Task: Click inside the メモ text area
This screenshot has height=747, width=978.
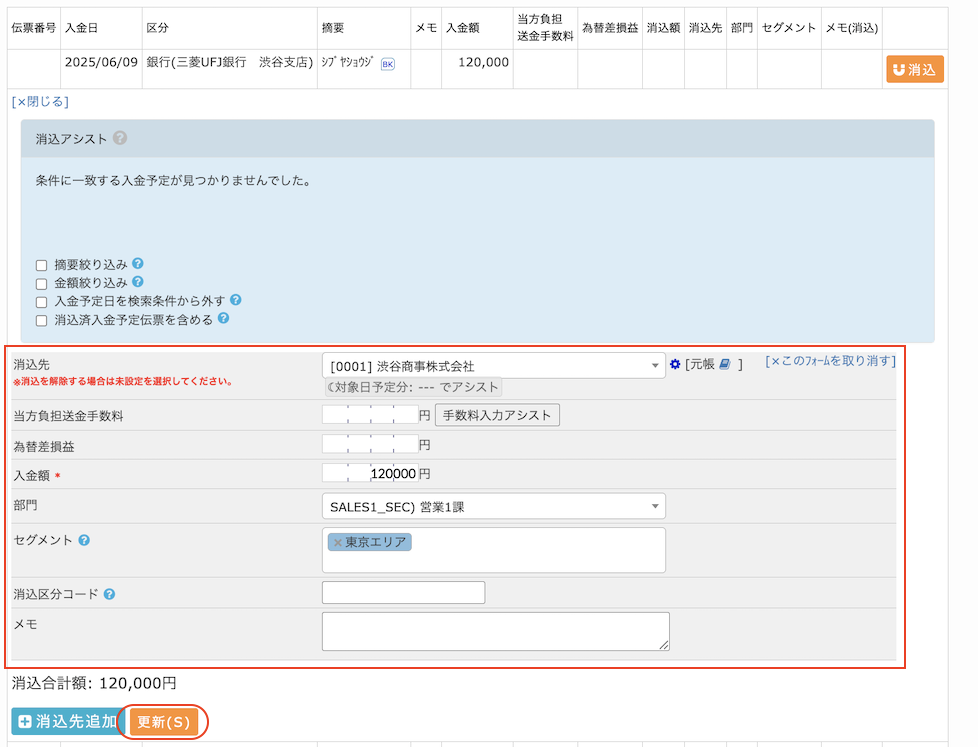Action: (494, 631)
